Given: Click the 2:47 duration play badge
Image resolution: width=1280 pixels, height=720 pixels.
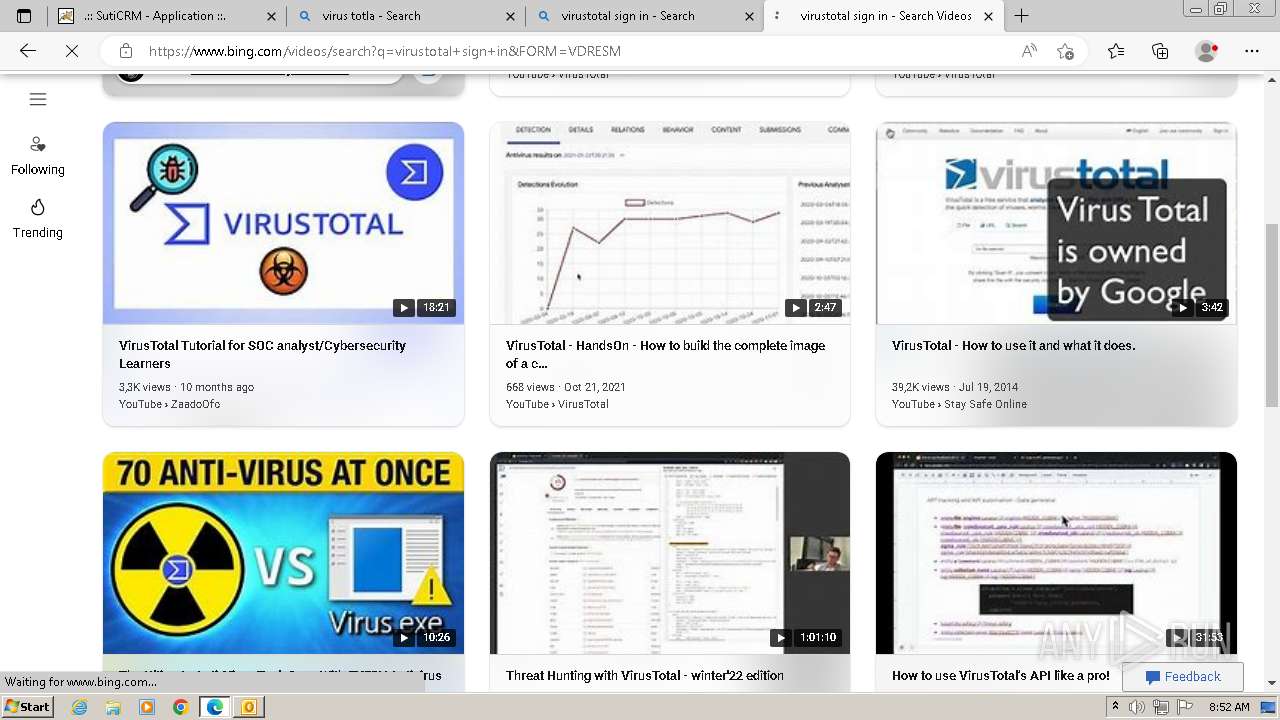Looking at the screenshot, I should pos(813,308).
